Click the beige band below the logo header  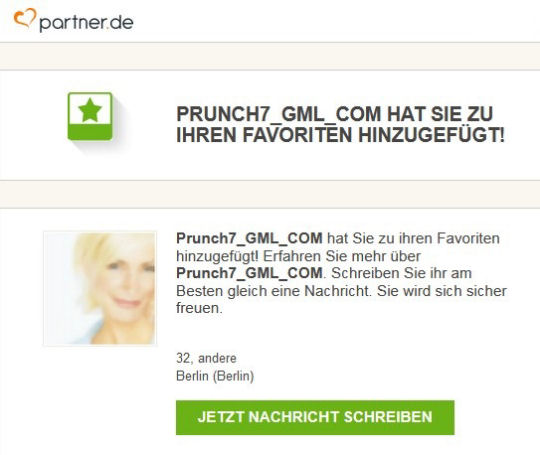click(270, 56)
